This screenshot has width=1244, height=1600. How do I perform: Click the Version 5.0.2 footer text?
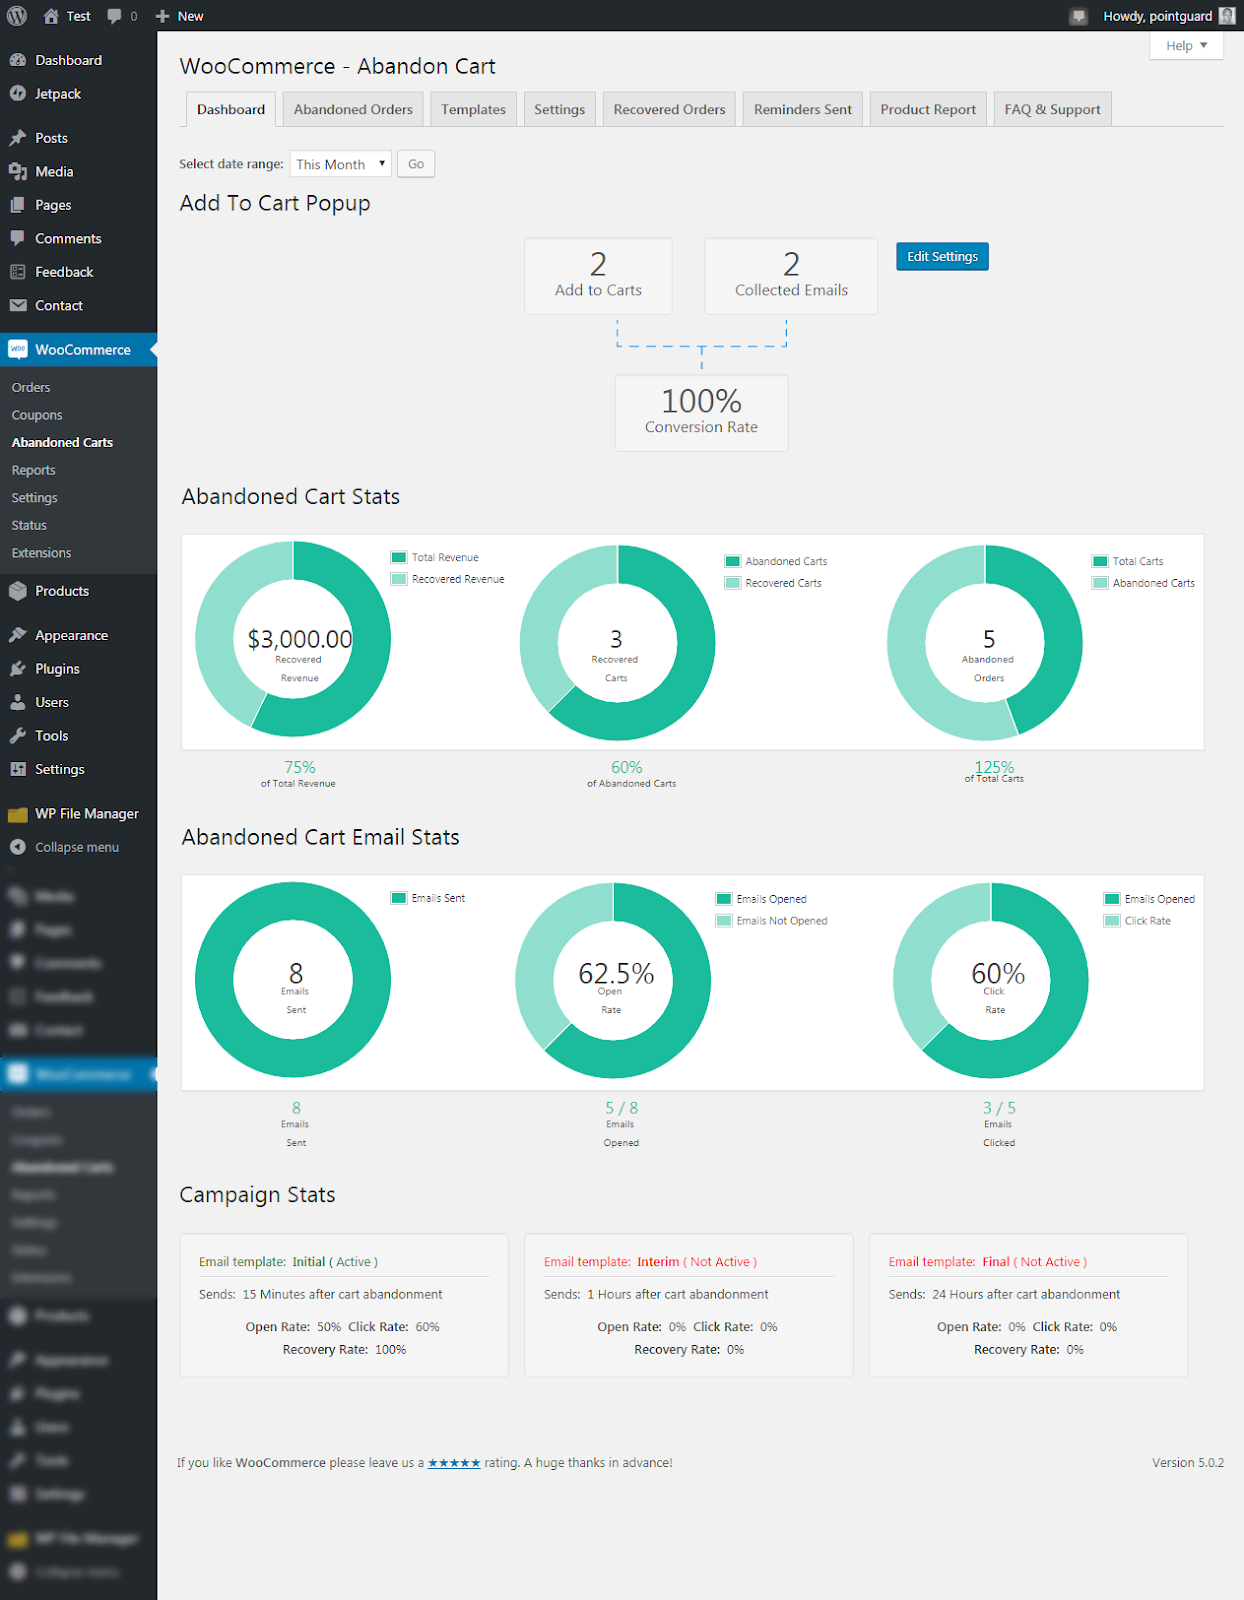pyautogui.click(x=1188, y=1463)
